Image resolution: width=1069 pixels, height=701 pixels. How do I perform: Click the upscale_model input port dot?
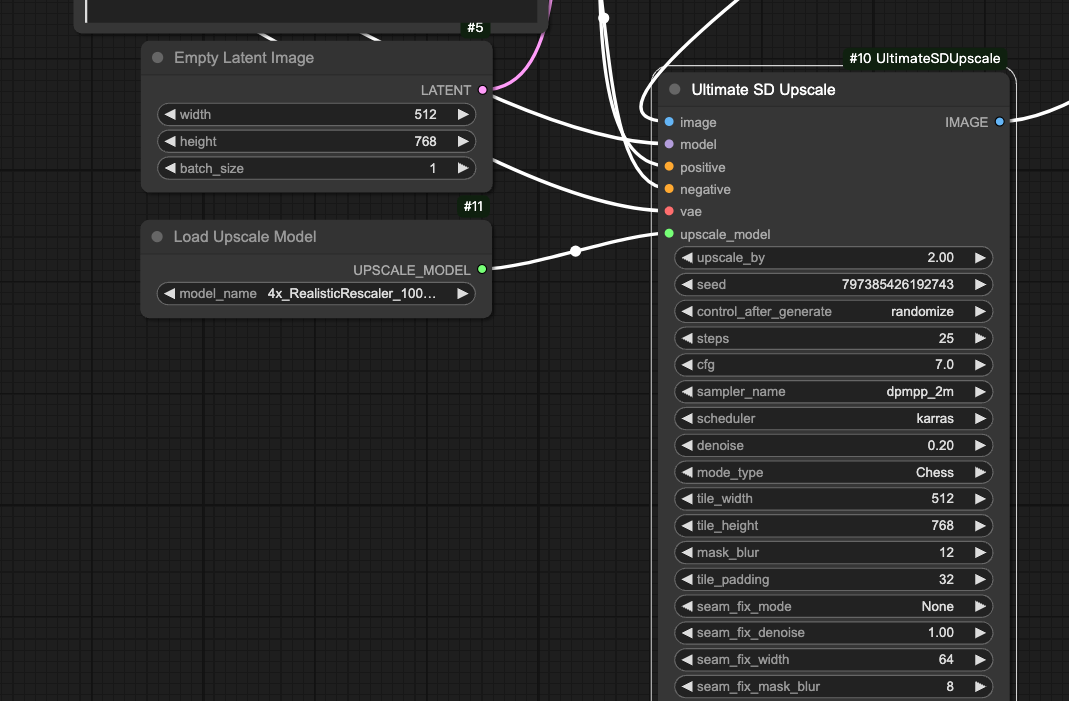[x=669, y=234]
